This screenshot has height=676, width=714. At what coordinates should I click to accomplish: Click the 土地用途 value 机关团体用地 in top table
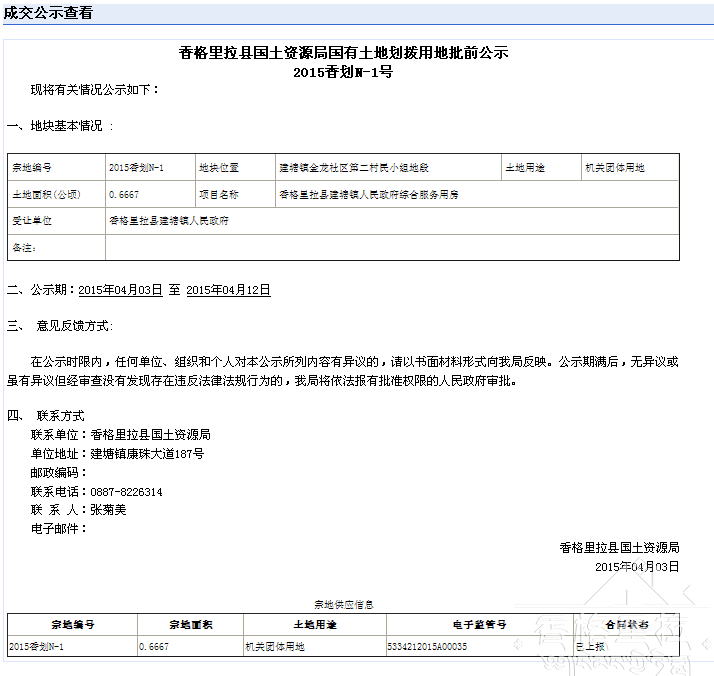point(615,168)
